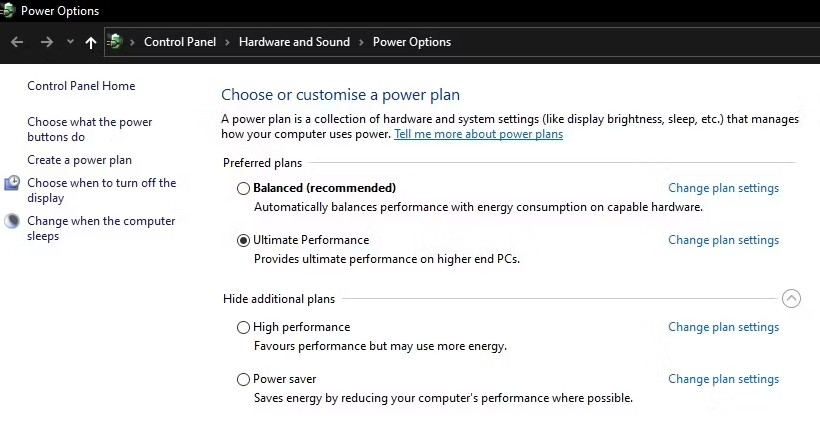Open Control Panel breadcrumb
The image size is (820, 435).
click(180, 42)
